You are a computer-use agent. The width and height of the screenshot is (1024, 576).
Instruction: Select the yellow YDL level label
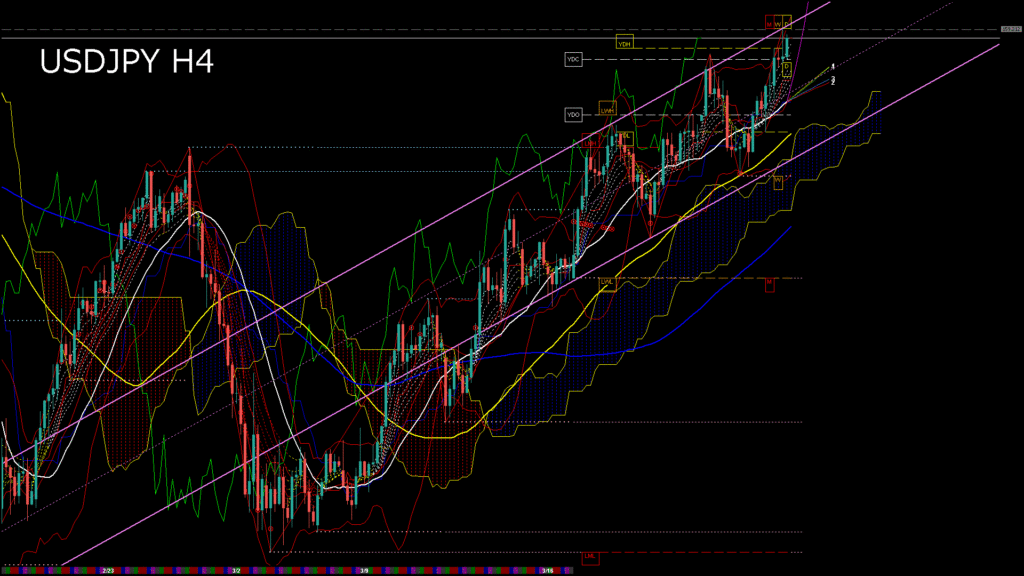point(624,136)
